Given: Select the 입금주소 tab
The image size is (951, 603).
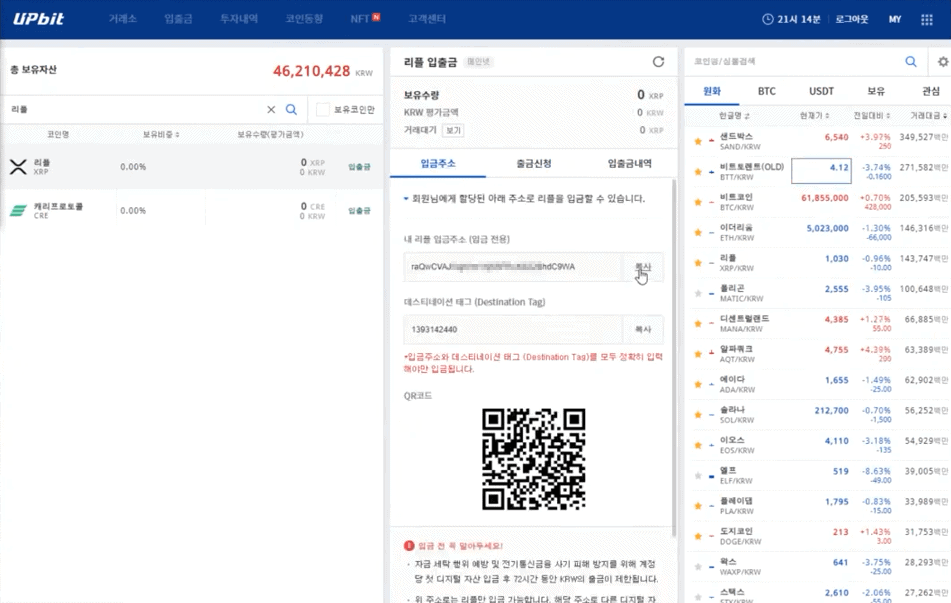Looking at the screenshot, I should (x=438, y=163).
